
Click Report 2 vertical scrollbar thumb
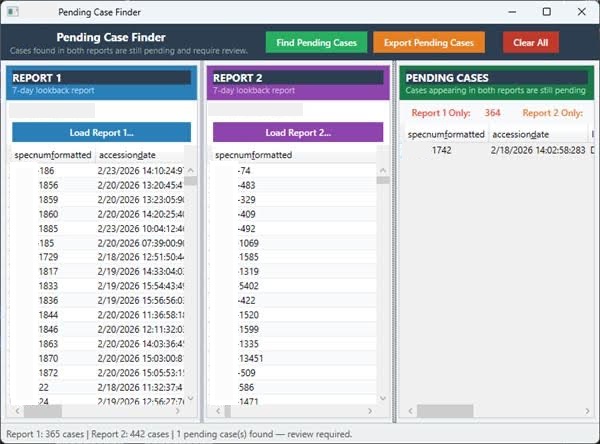383,180
